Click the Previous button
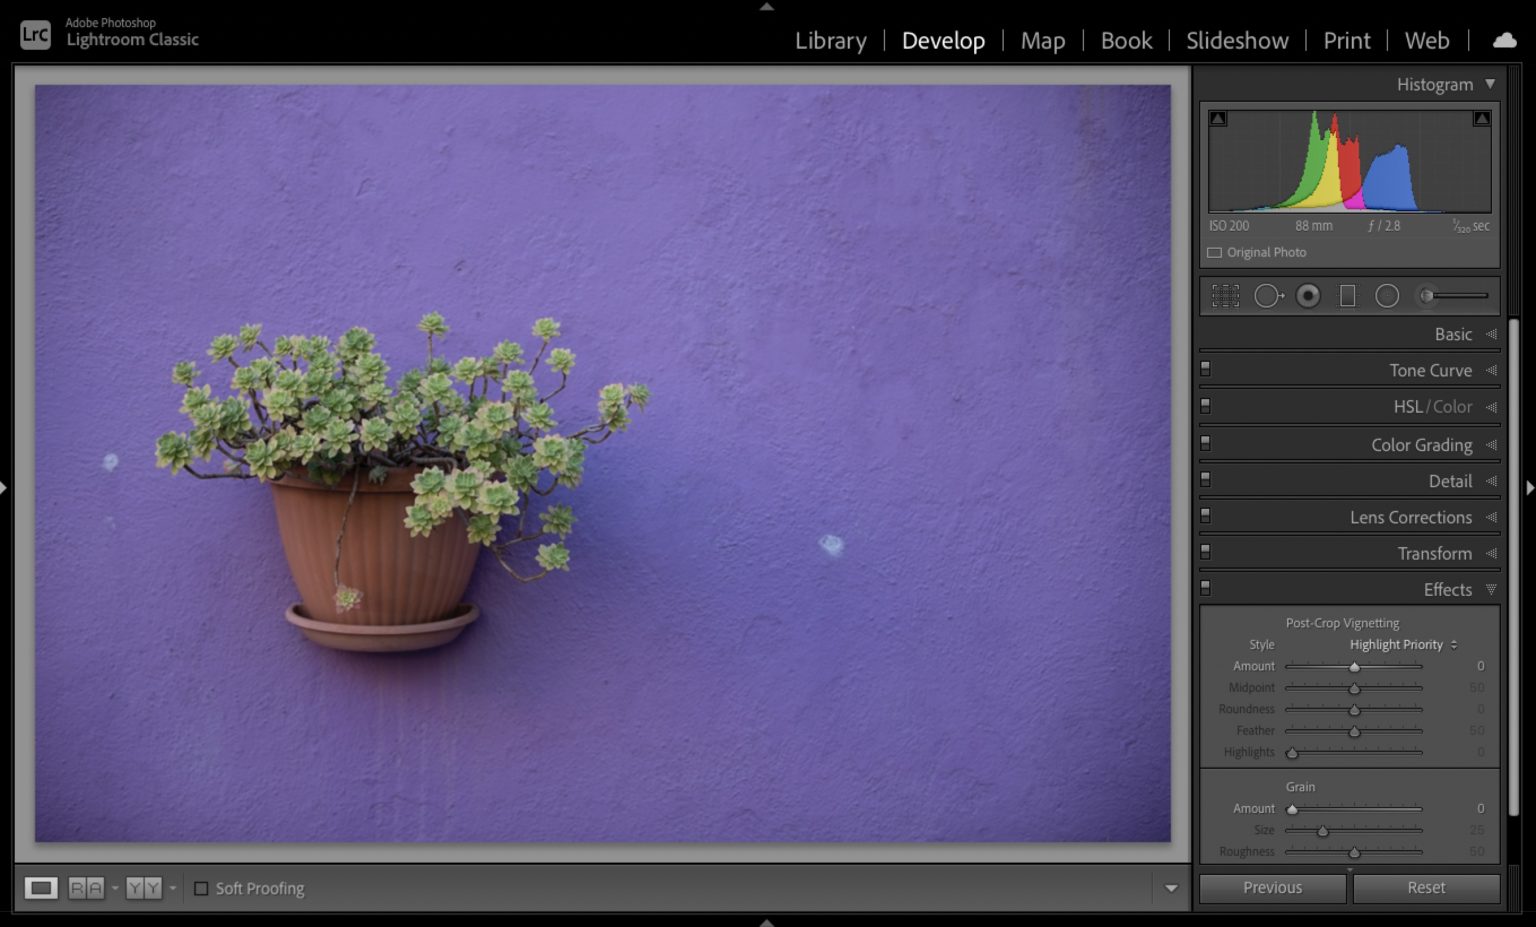Viewport: 1536px width, 927px height. [1272, 888]
